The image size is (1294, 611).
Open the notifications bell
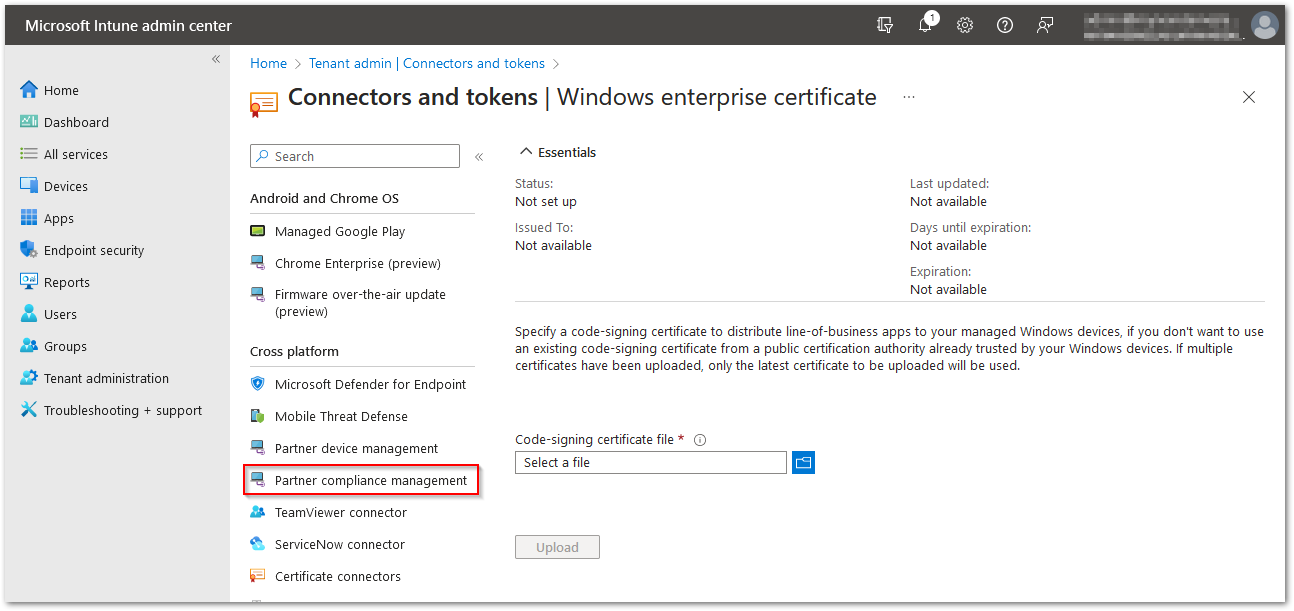925,24
